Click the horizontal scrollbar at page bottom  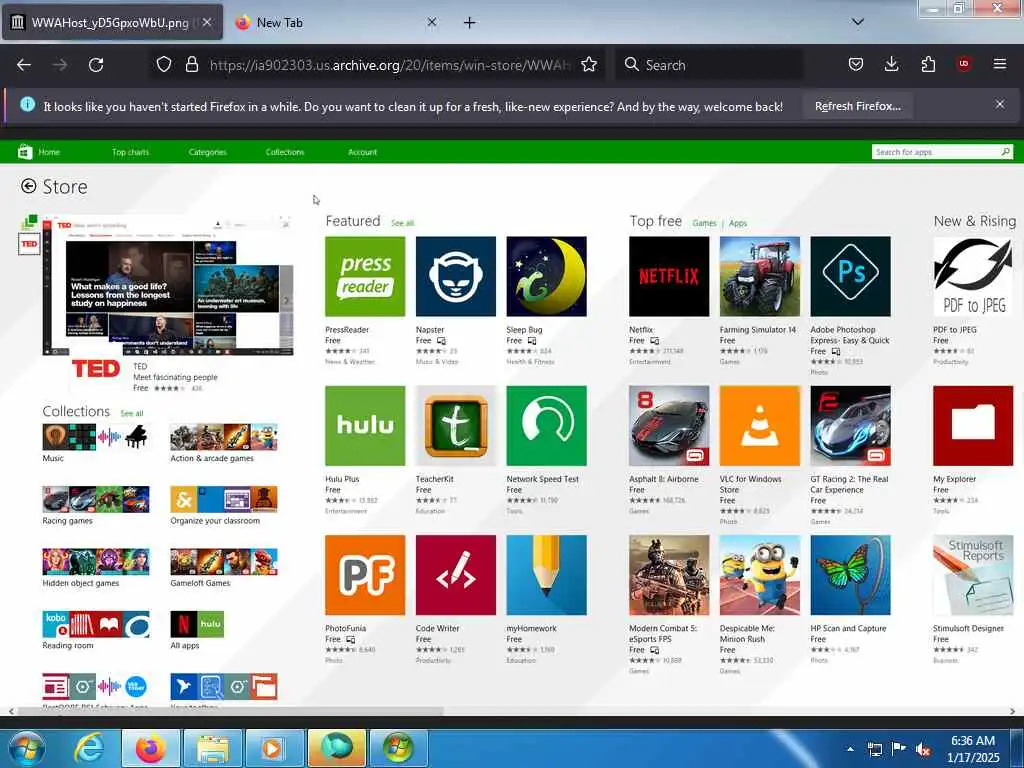pos(230,711)
